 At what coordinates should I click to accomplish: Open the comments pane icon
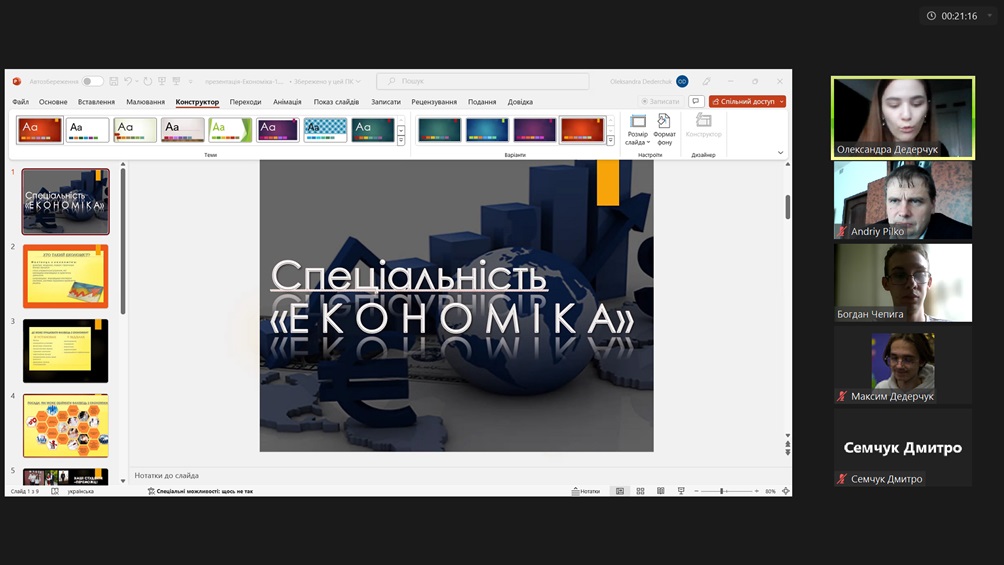click(x=696, y=101)
